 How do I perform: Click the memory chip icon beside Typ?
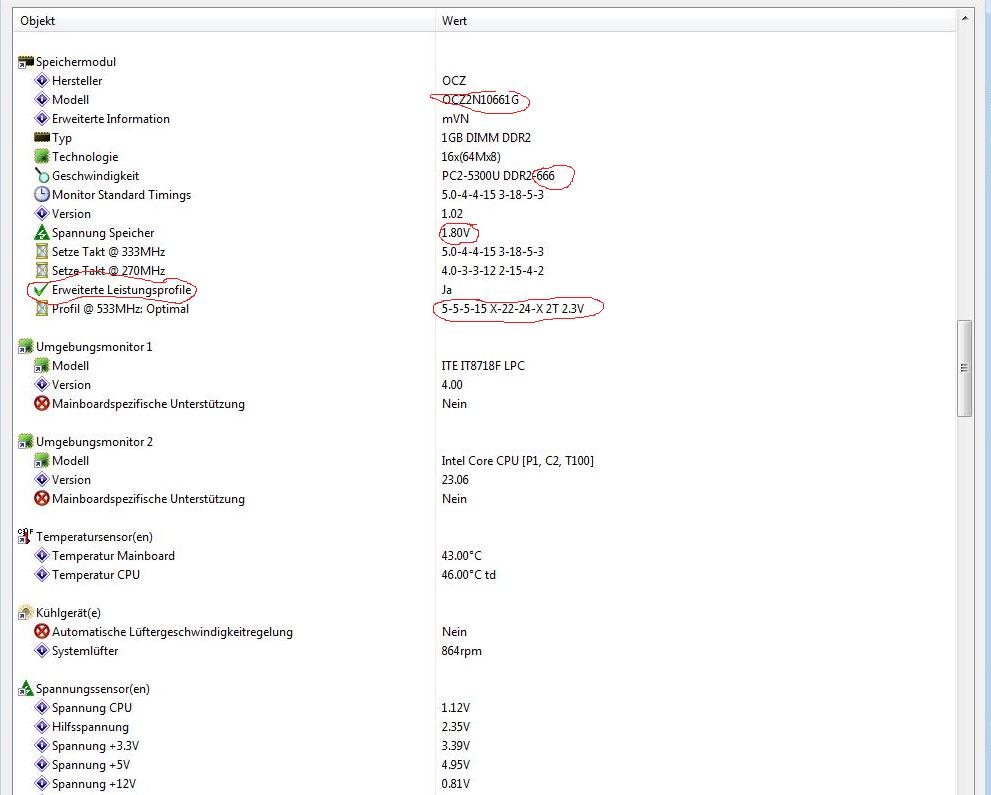tap(42, 137)
